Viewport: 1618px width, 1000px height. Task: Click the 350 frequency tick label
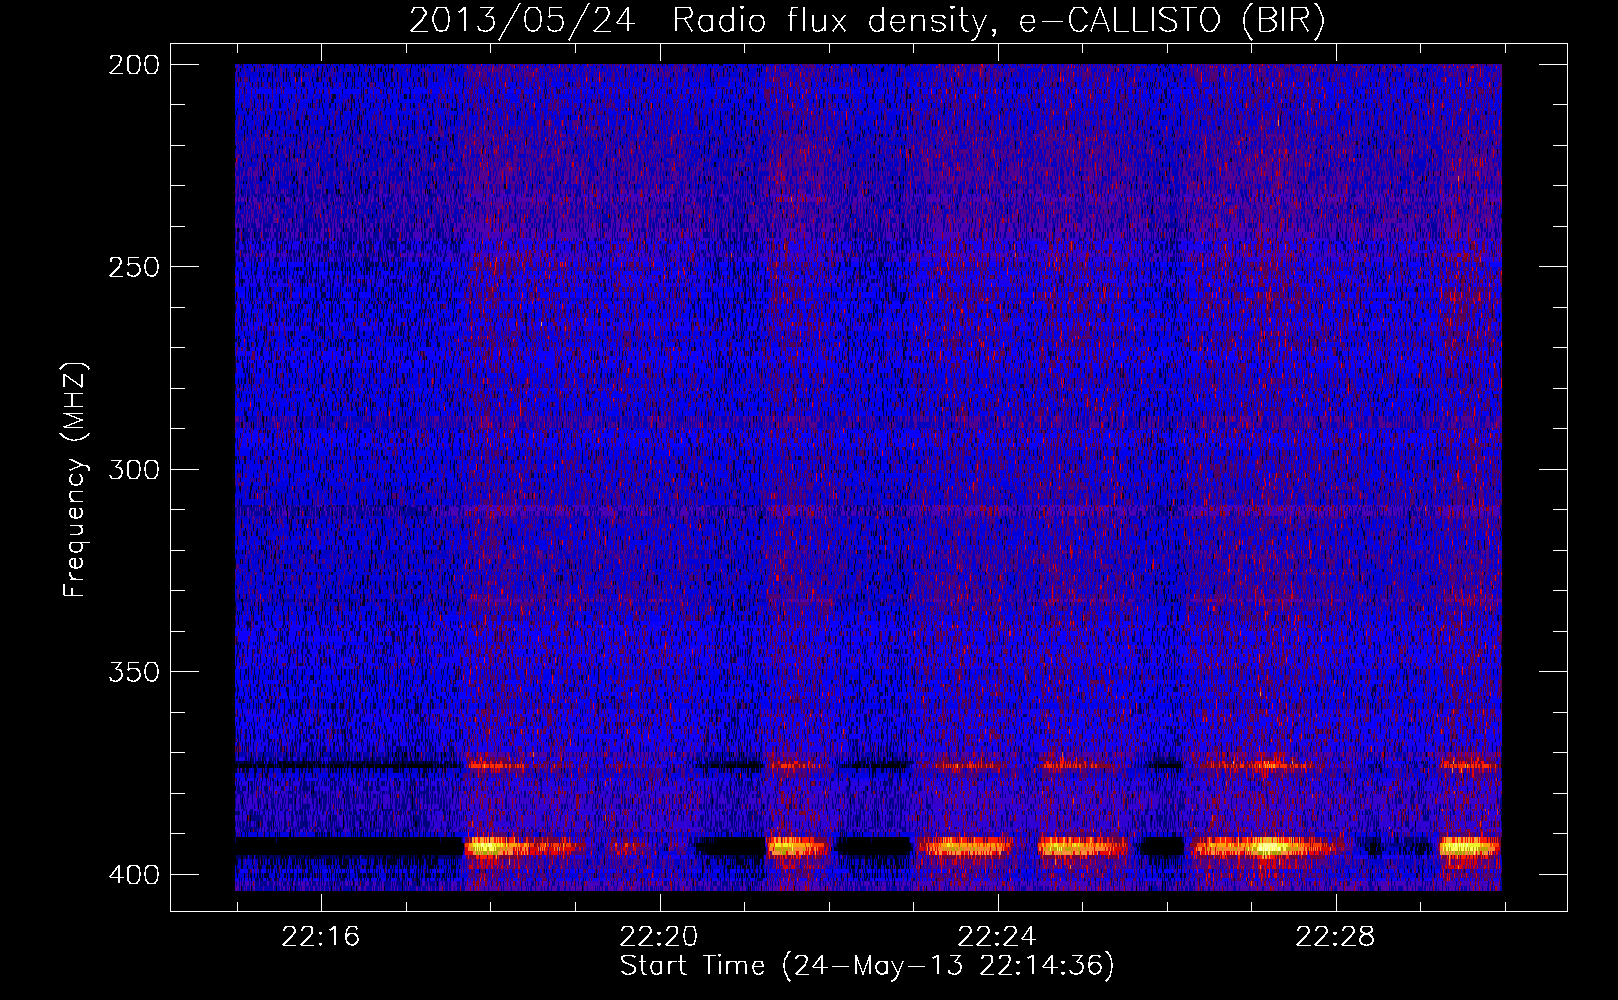tap(134, 671)
